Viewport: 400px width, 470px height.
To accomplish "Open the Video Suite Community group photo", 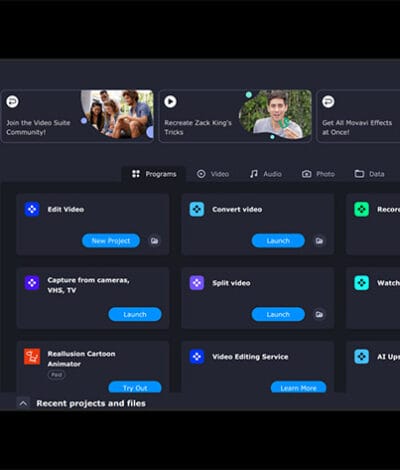I will point(117,114).
